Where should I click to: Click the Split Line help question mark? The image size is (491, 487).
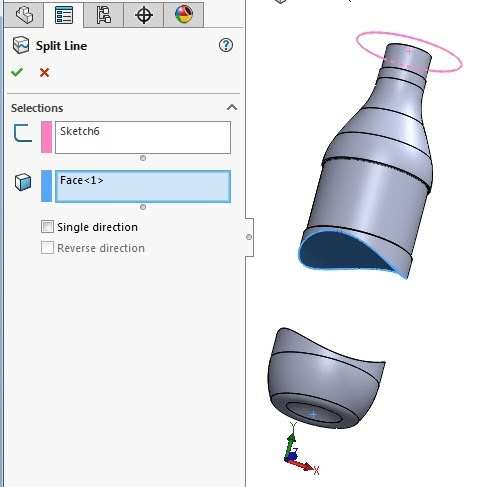(x=226, y=45)
